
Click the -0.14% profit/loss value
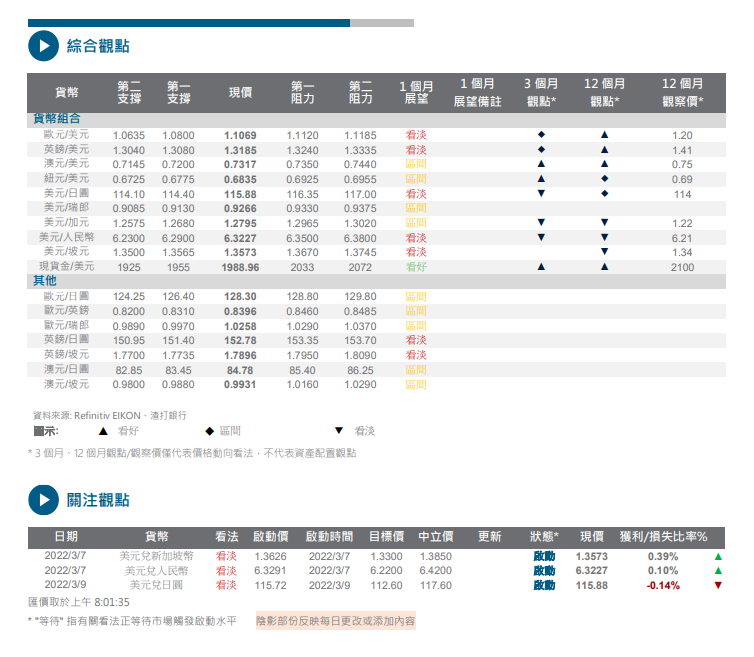pyautogui.click(x=663, y=586)
